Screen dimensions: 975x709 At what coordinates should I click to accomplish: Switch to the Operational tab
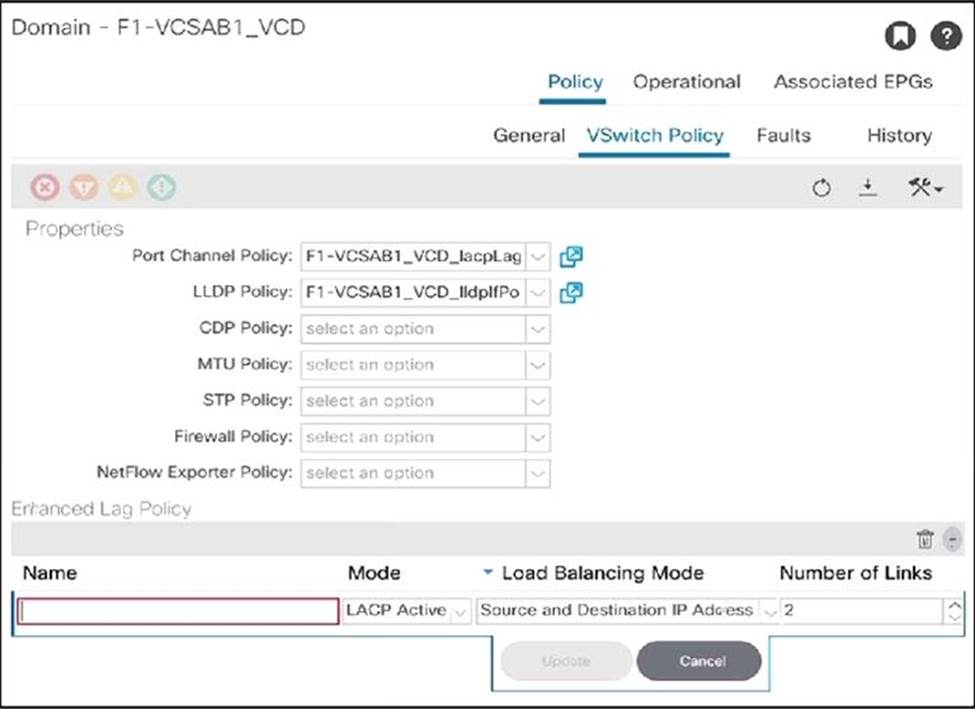[686, 82]
